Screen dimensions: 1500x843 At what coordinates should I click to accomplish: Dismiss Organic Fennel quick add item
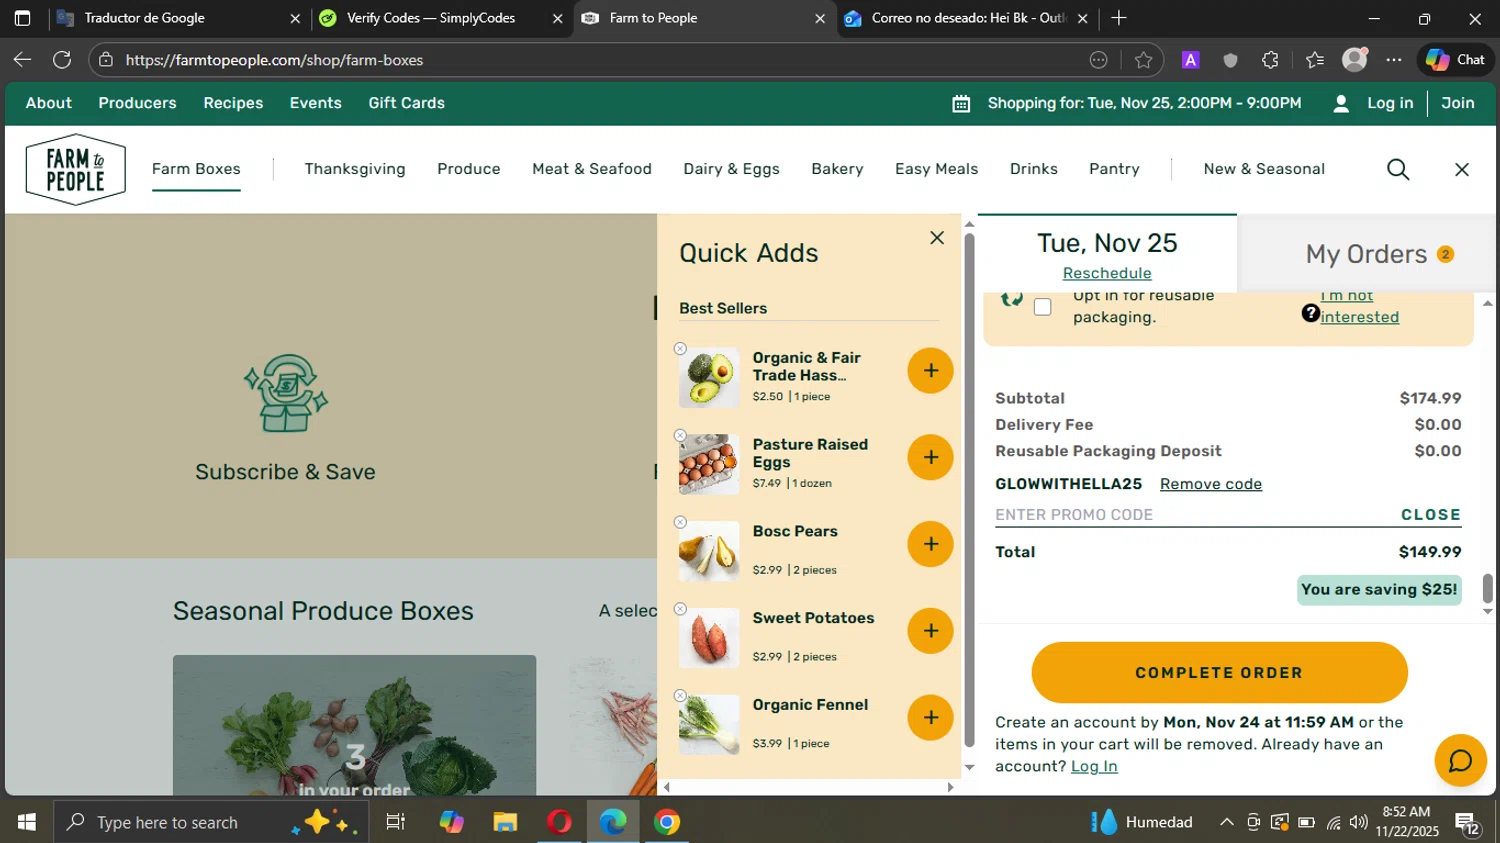pyautogui.click(x=680, y=696)
